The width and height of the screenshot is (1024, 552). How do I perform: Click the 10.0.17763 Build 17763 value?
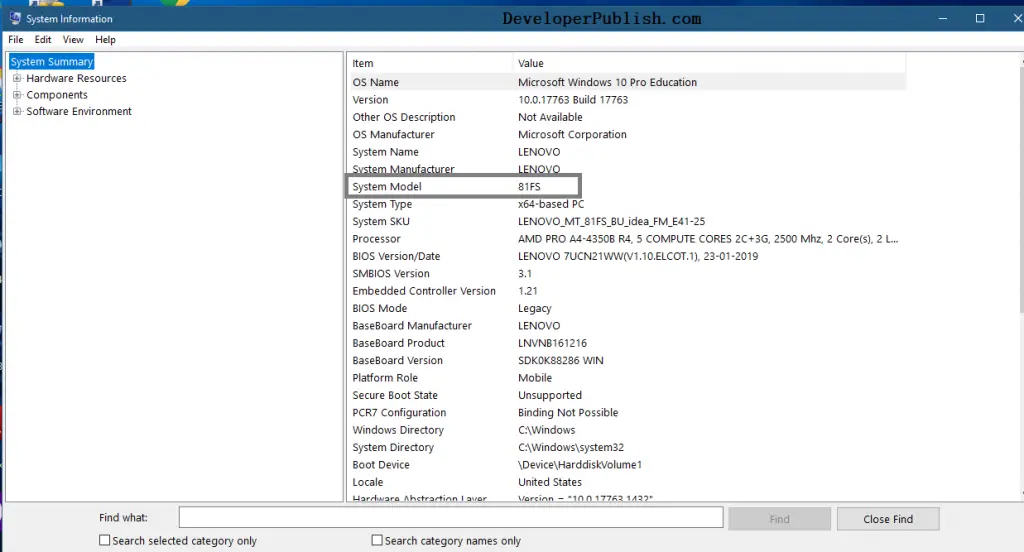tap(573, 100)
